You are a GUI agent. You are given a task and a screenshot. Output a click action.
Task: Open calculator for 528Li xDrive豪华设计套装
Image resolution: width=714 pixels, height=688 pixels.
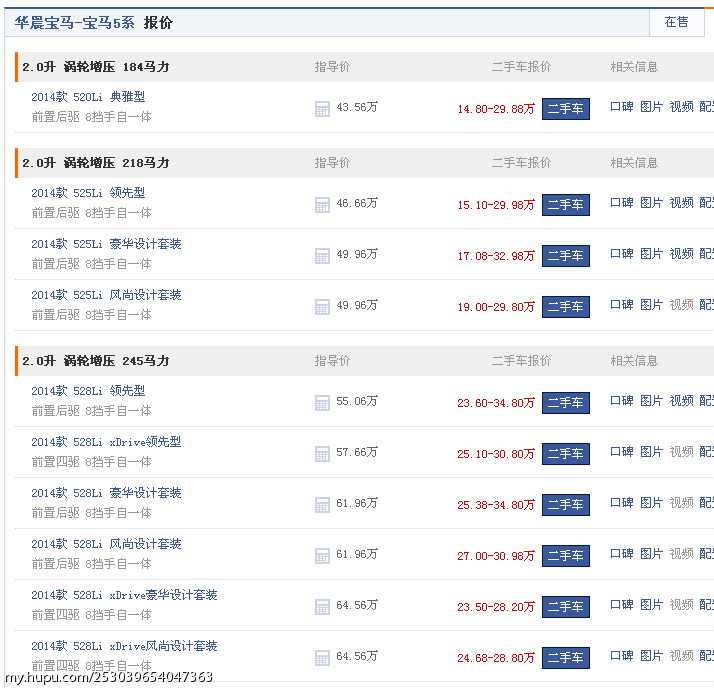pyautogui.click(x=322, y=607)
